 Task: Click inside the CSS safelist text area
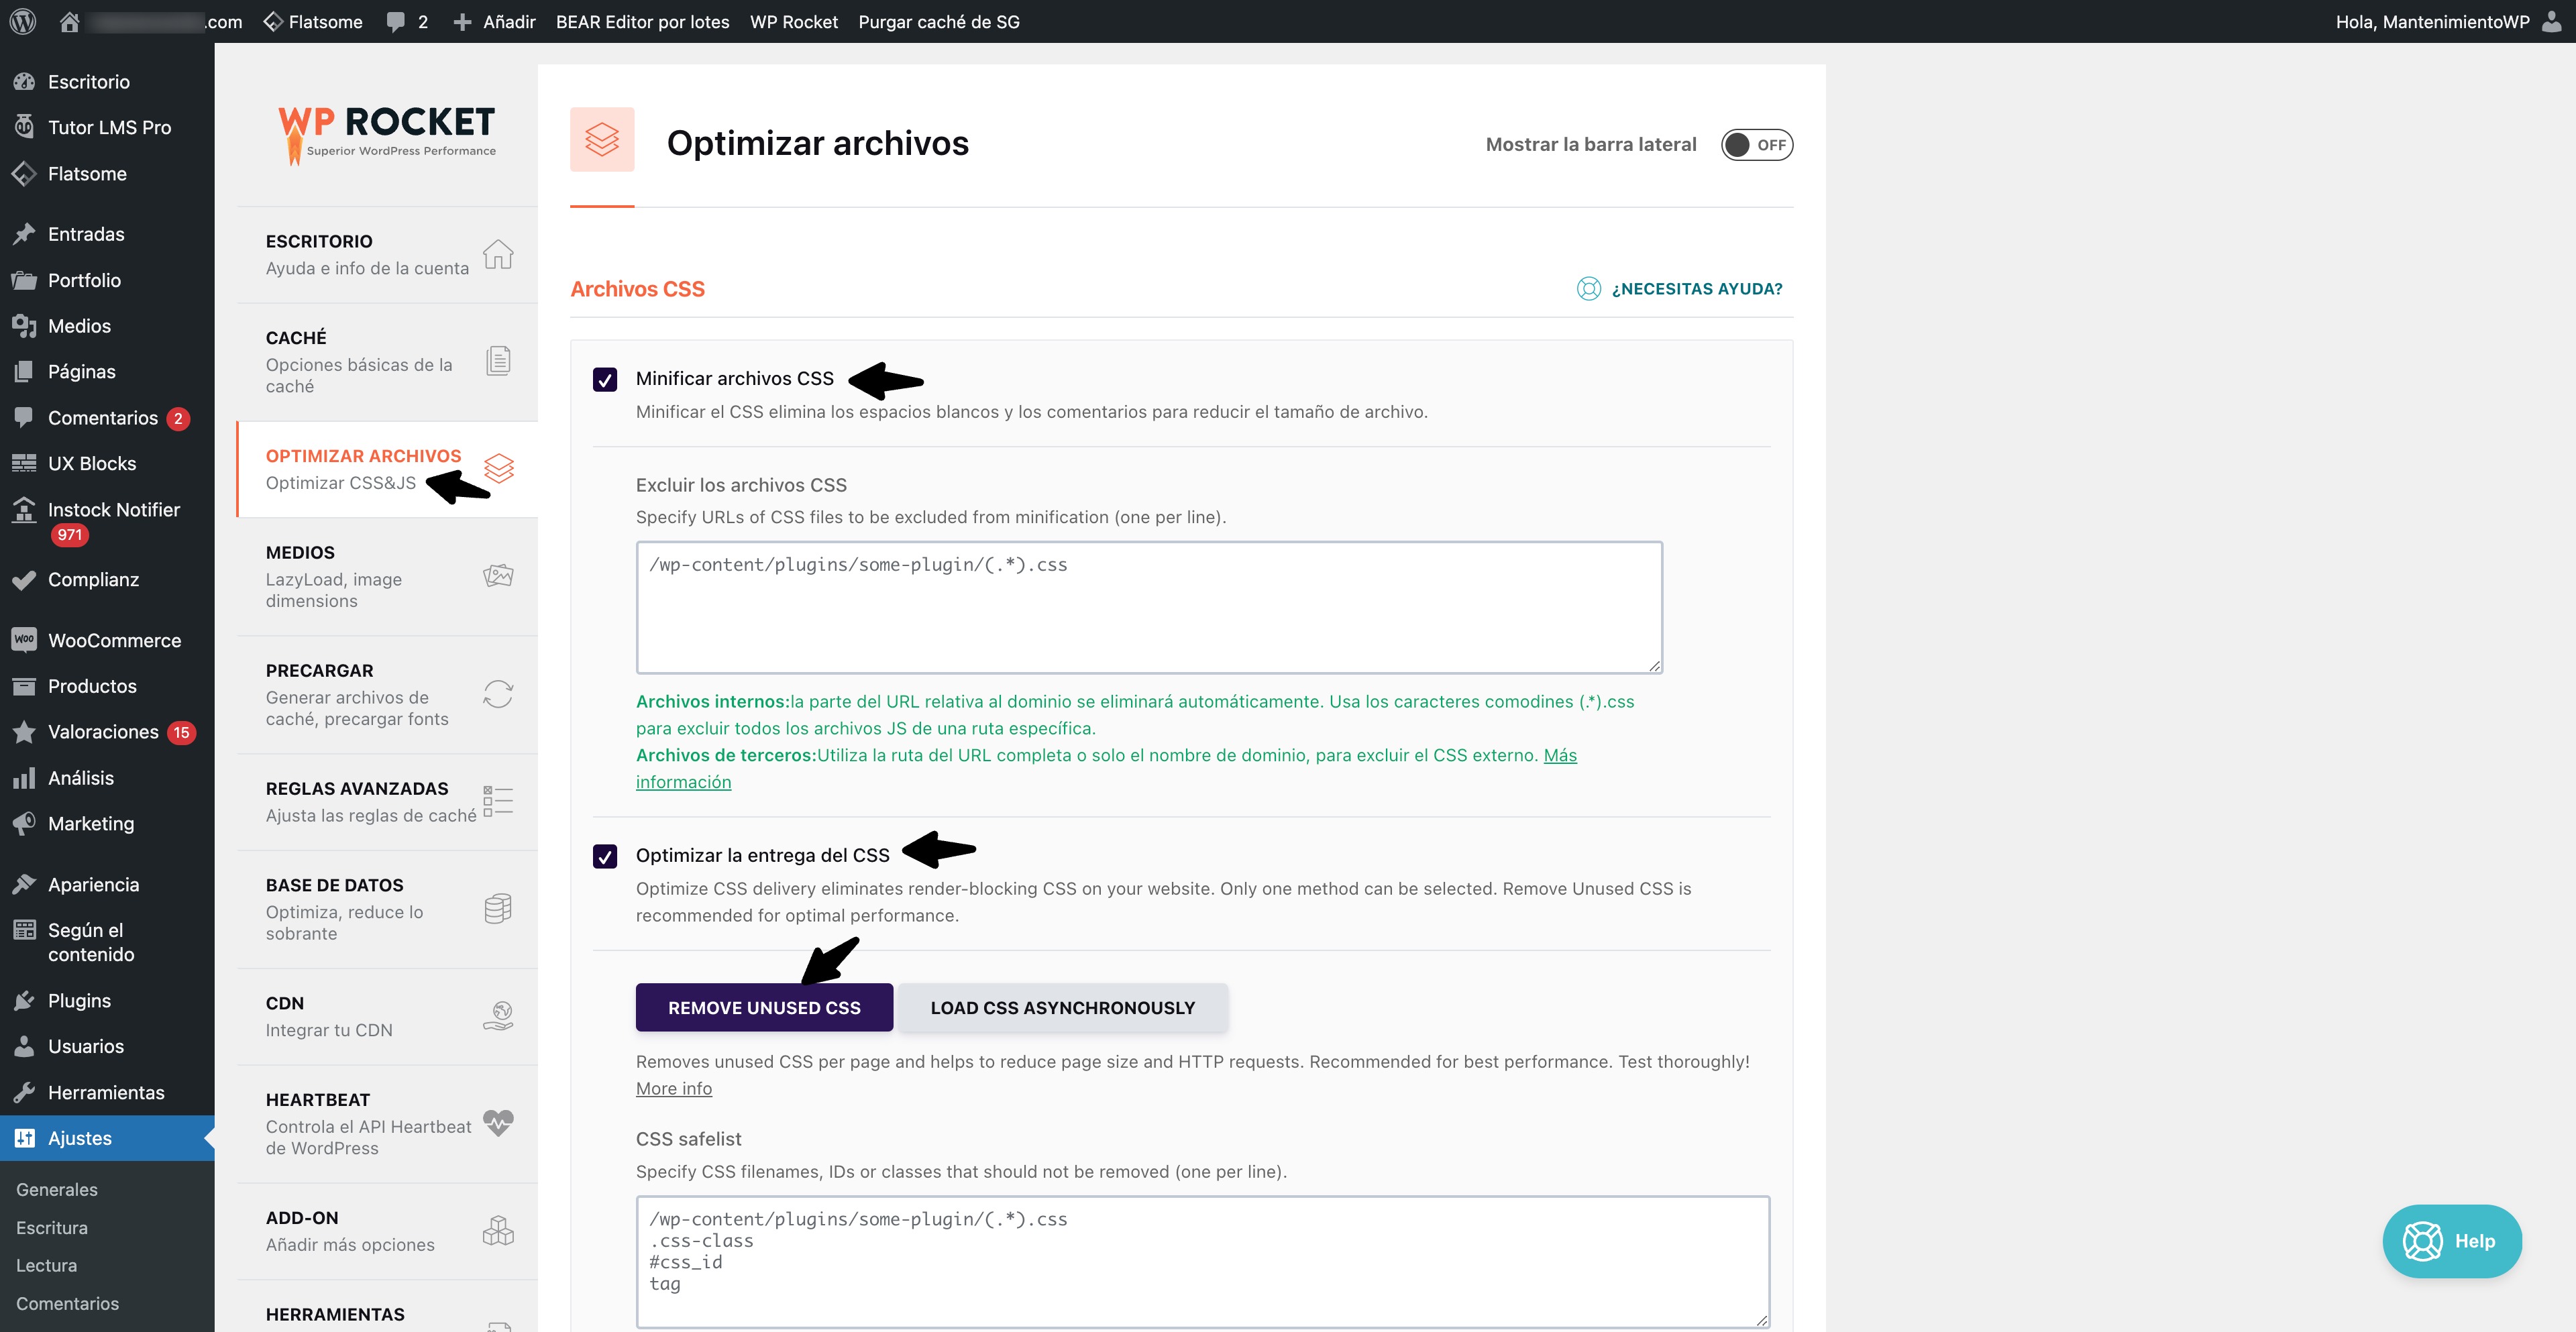pyautogui.click(x=1200, y=1260)
